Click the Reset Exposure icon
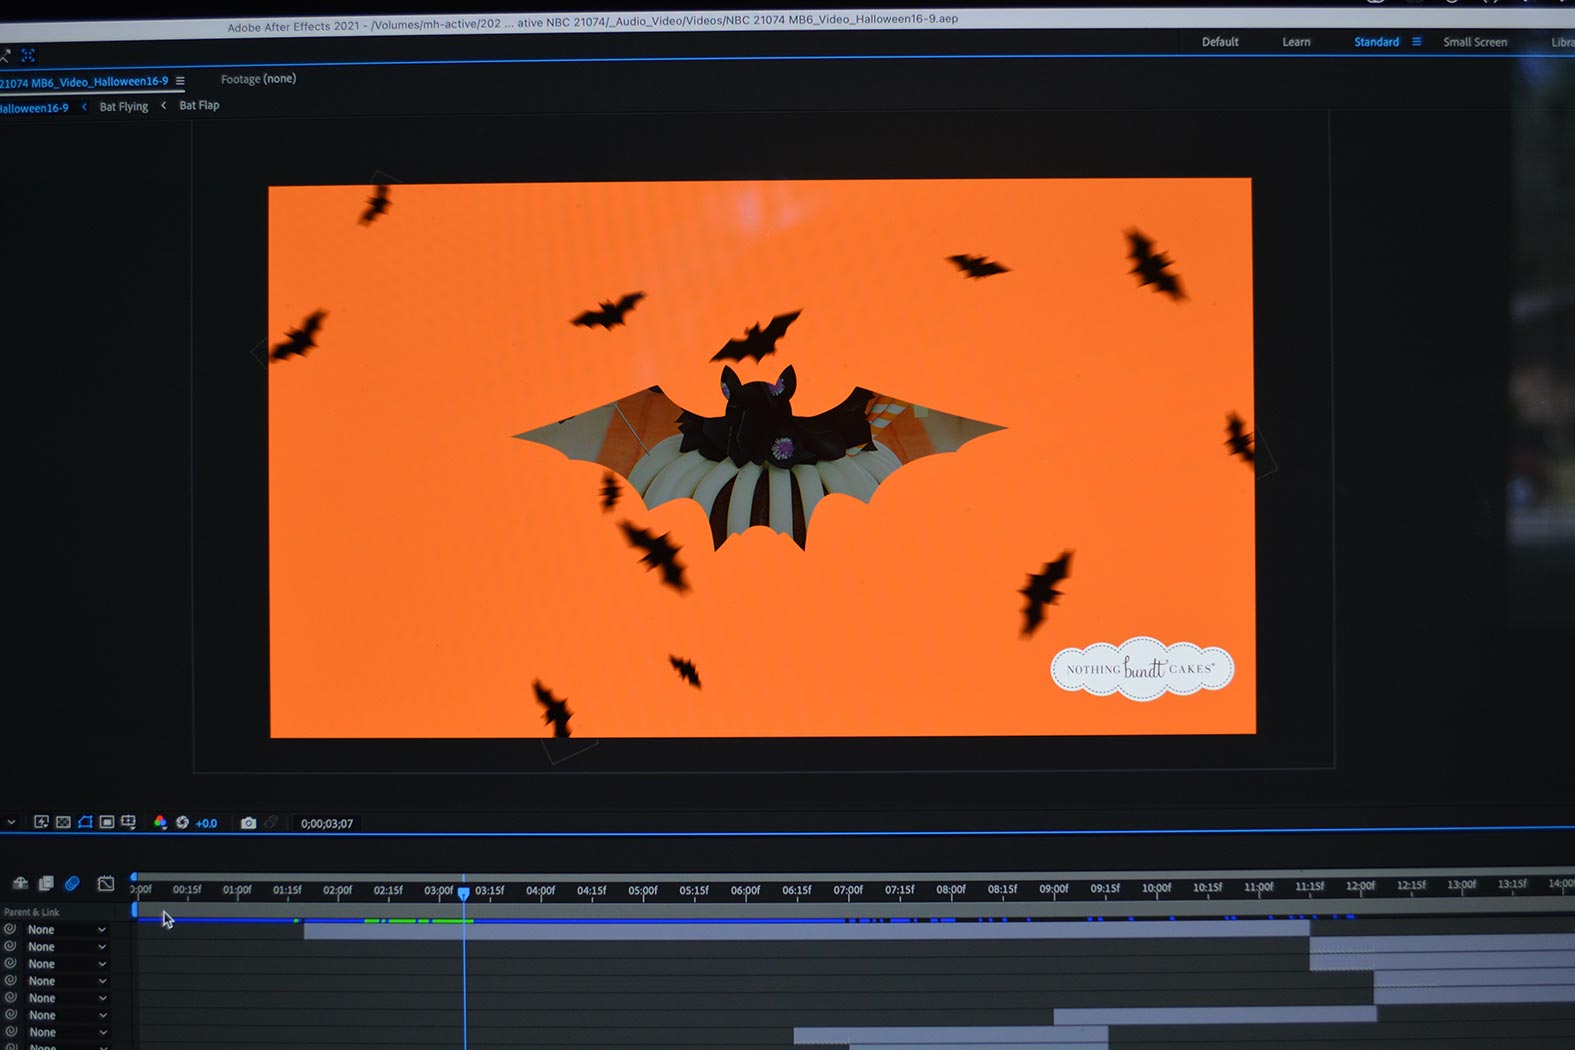The height and width of the screenshot is (1050, 1575). [x=182, y=822]
